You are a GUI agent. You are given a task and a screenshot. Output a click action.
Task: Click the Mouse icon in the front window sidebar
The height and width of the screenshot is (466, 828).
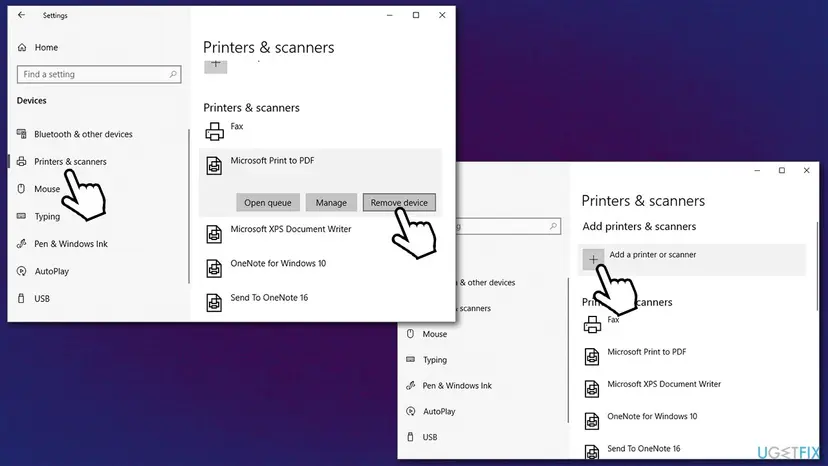21,189
